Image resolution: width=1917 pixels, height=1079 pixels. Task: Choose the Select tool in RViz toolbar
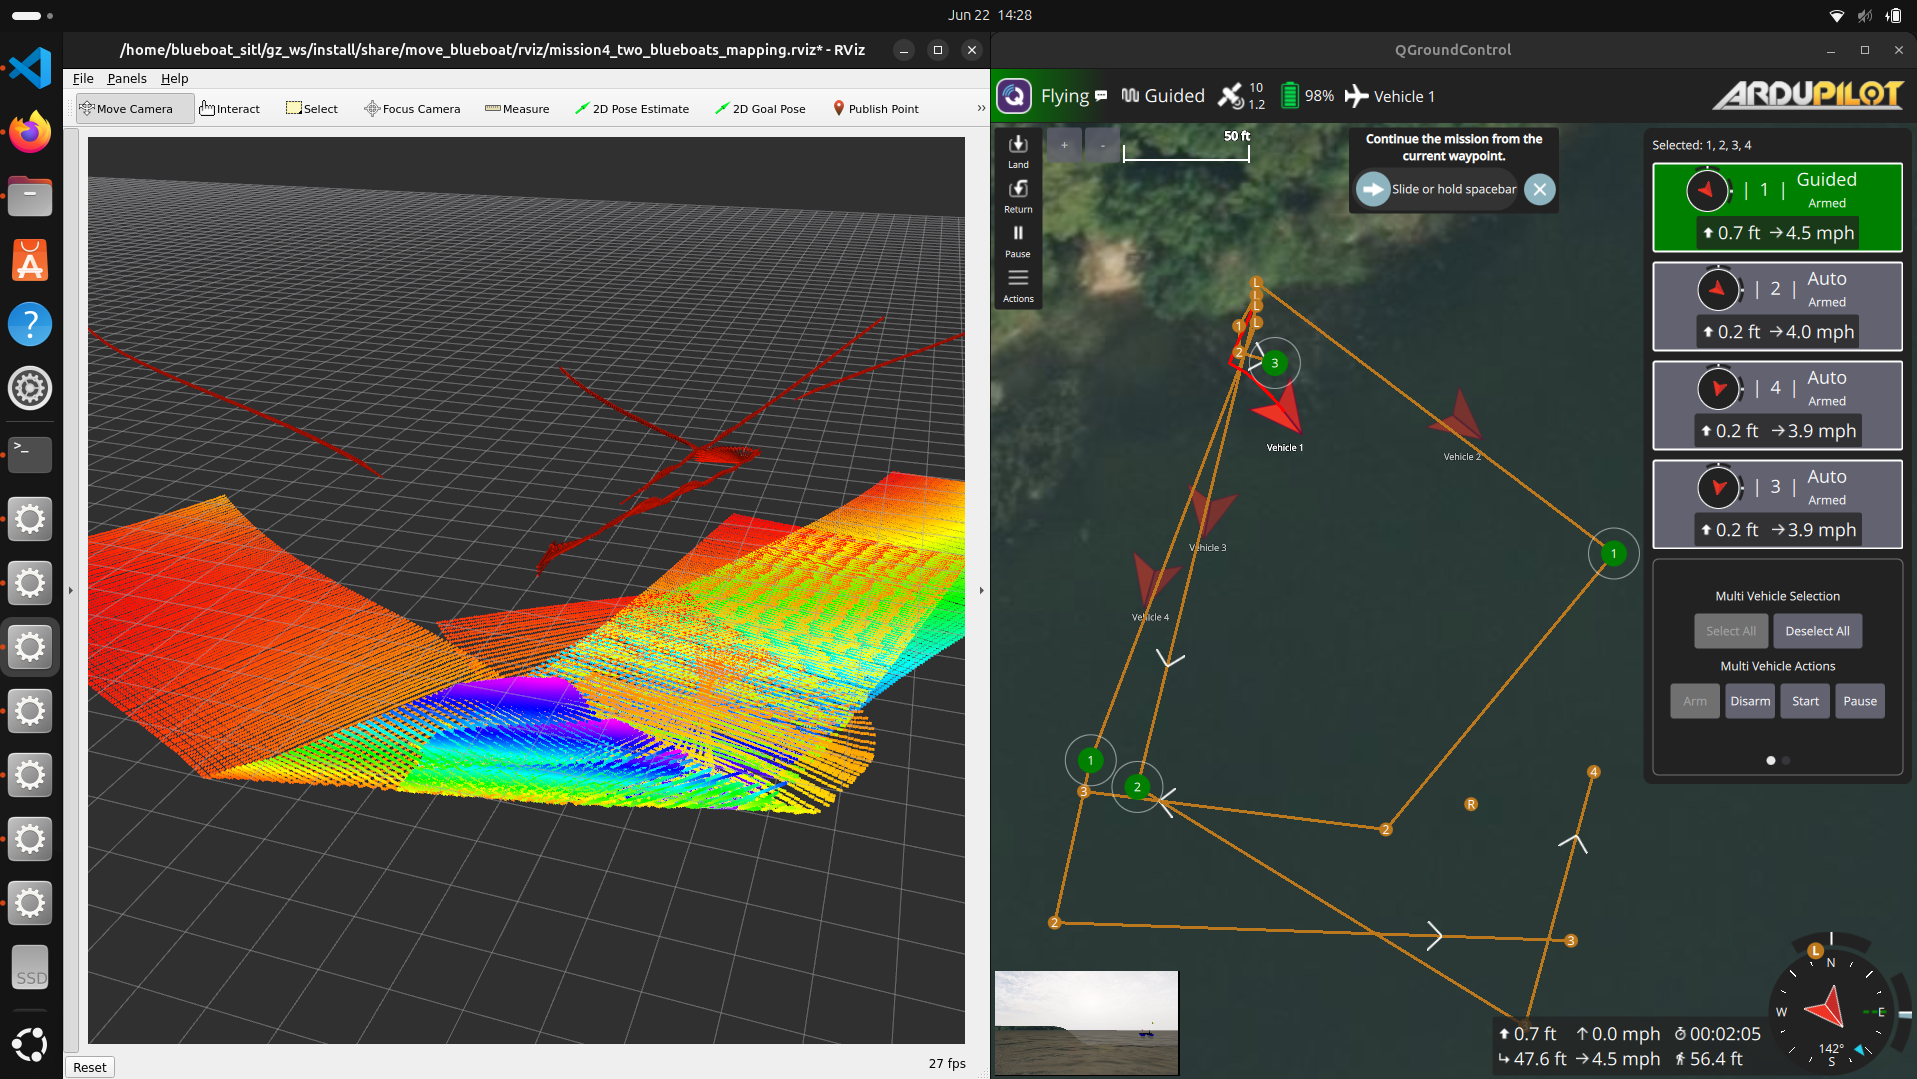coord(311,109)
